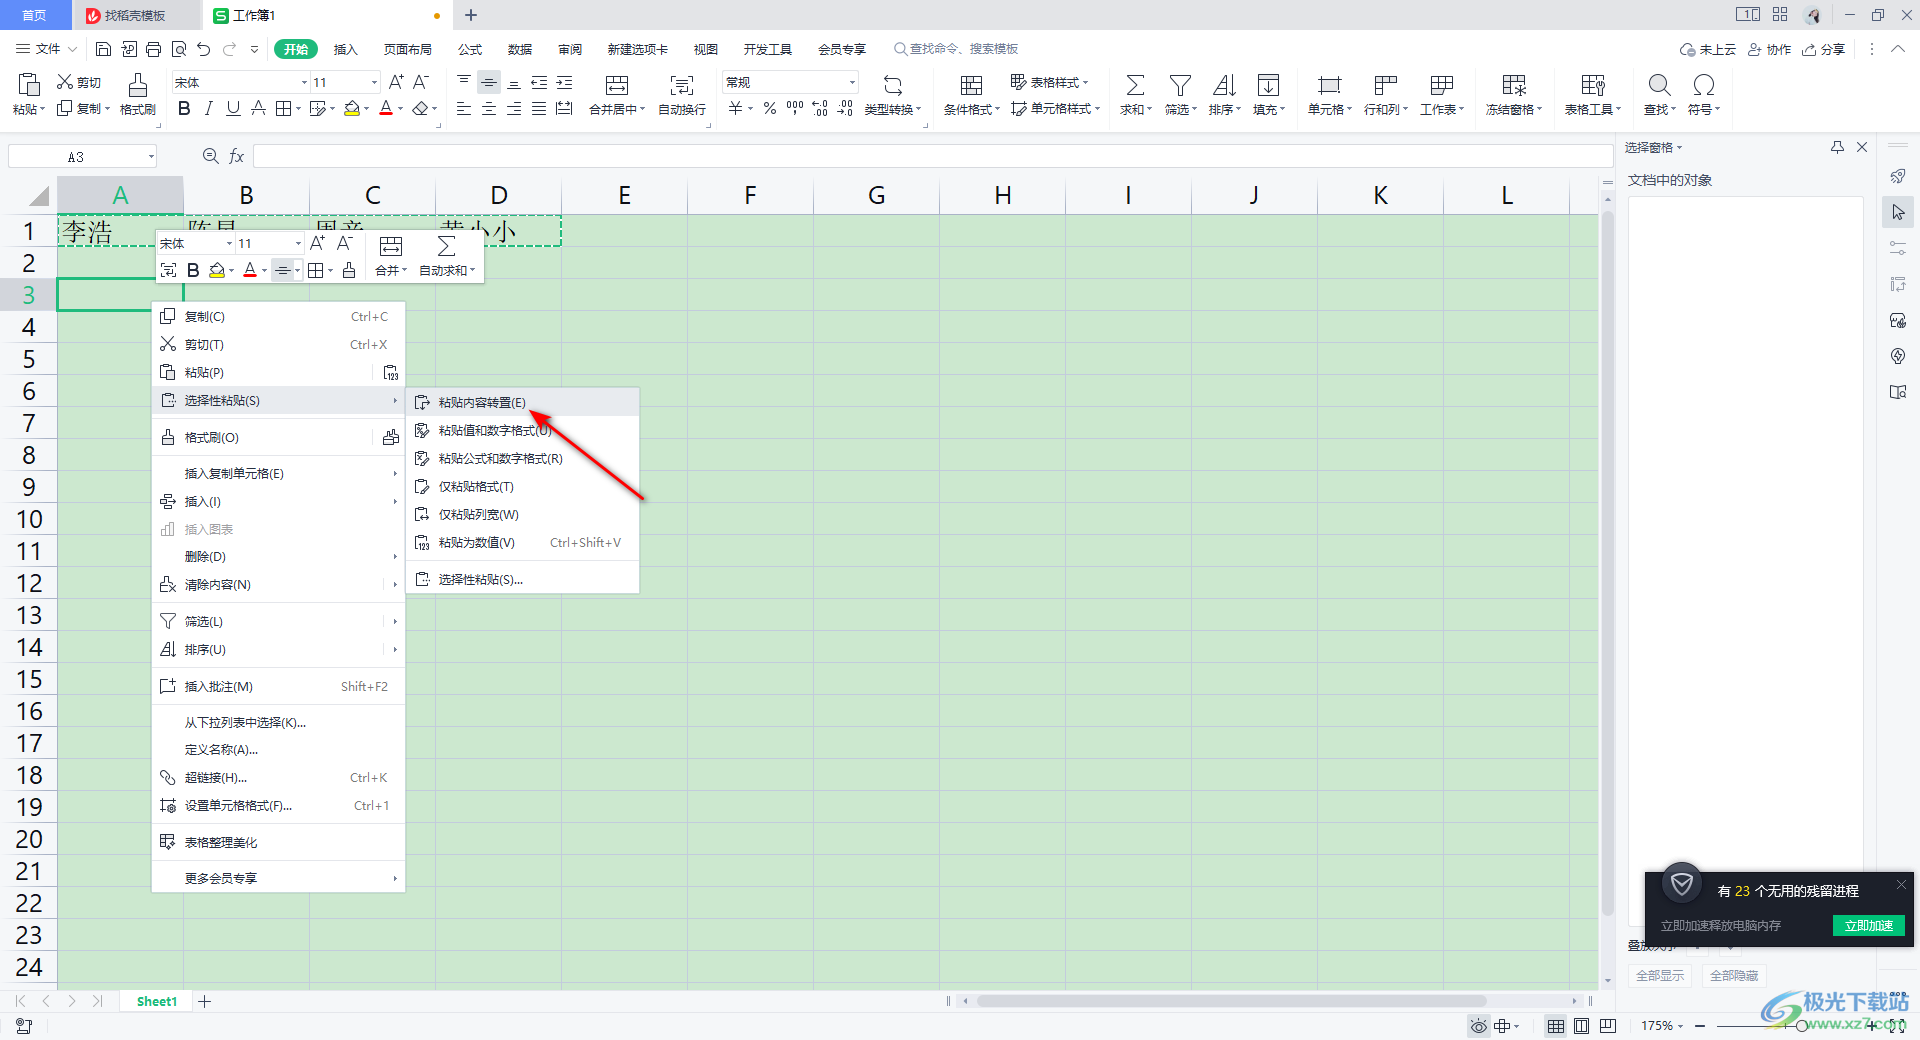The image size is (1920, 1040).
Task: Open the Name Box dropdown arrow
Action: point(151,156)
